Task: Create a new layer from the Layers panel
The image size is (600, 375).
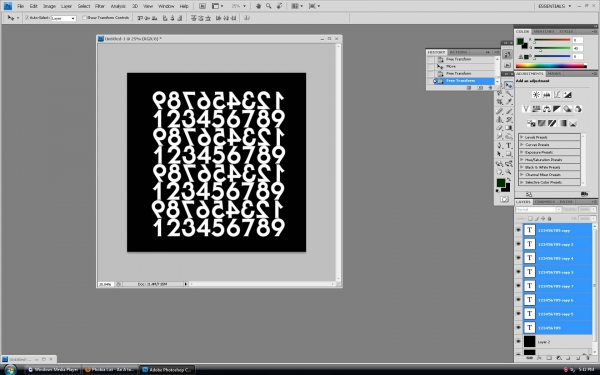Action: point(578,358)
